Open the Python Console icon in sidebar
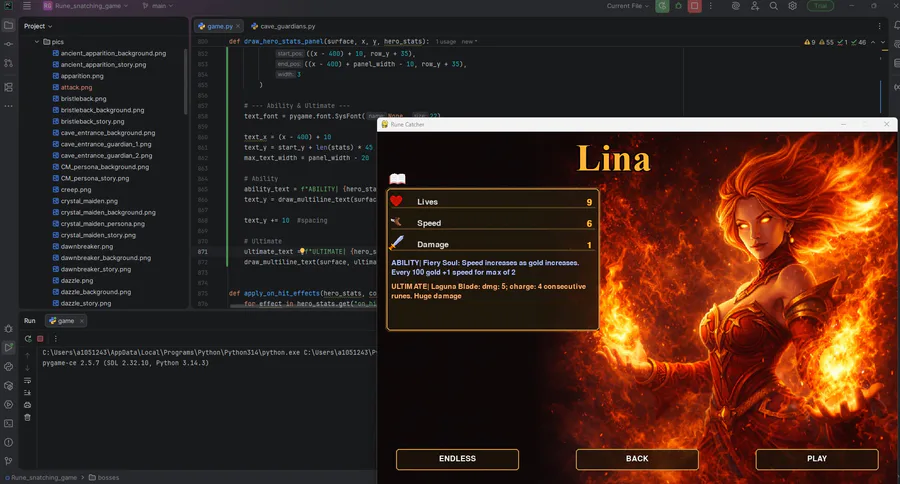 pyautogui.click(x=9, y=366)
